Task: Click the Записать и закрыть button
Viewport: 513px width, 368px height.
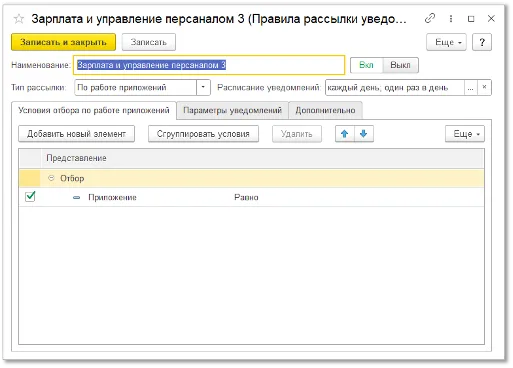Action: (x=63, y=42)
